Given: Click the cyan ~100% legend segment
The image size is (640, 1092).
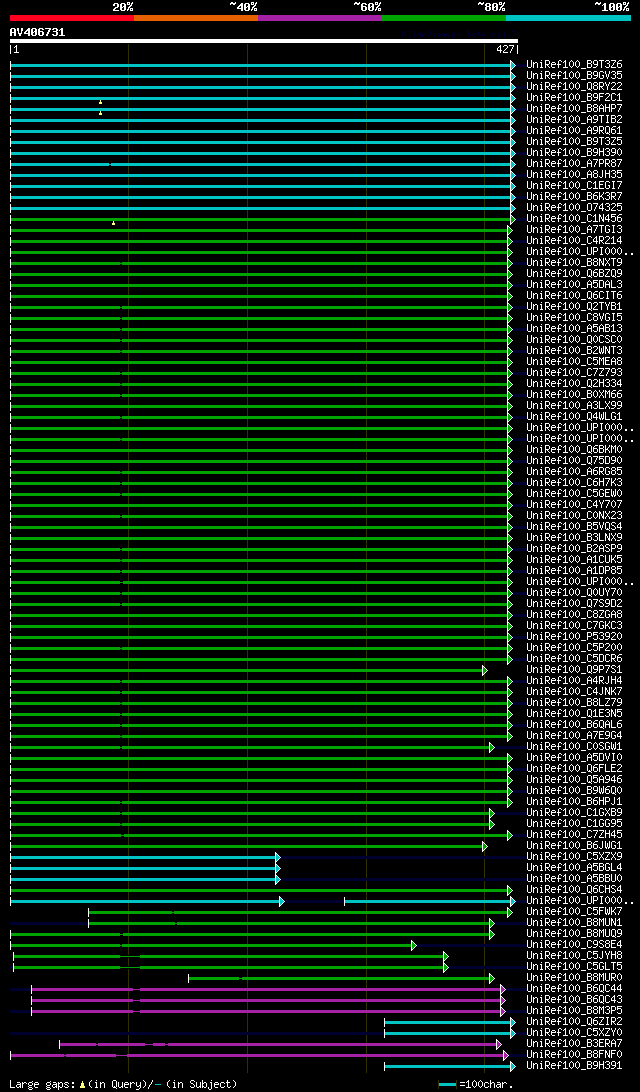Looking at the screenshot, I should click(568, 17).
